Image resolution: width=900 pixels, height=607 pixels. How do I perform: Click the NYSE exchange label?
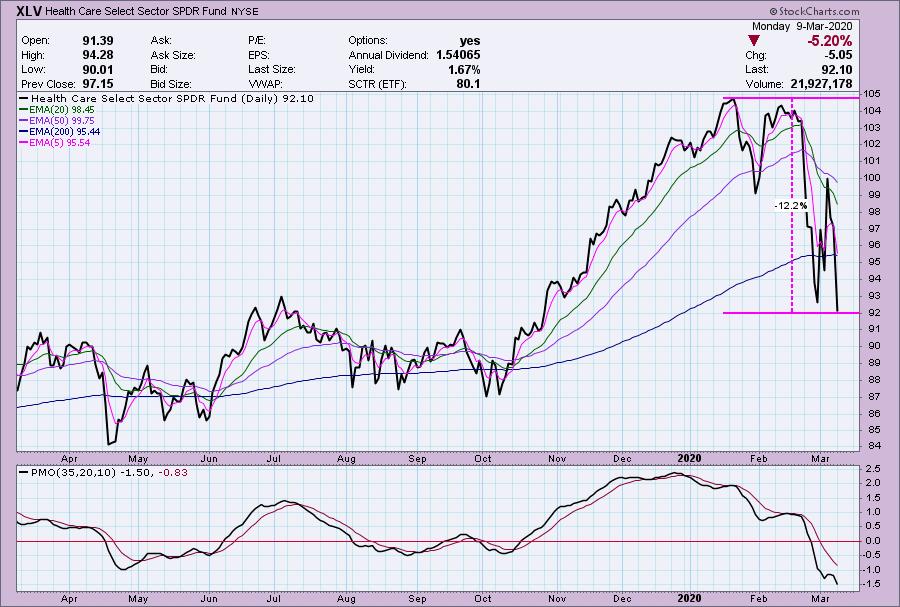[x=245, y=11]
